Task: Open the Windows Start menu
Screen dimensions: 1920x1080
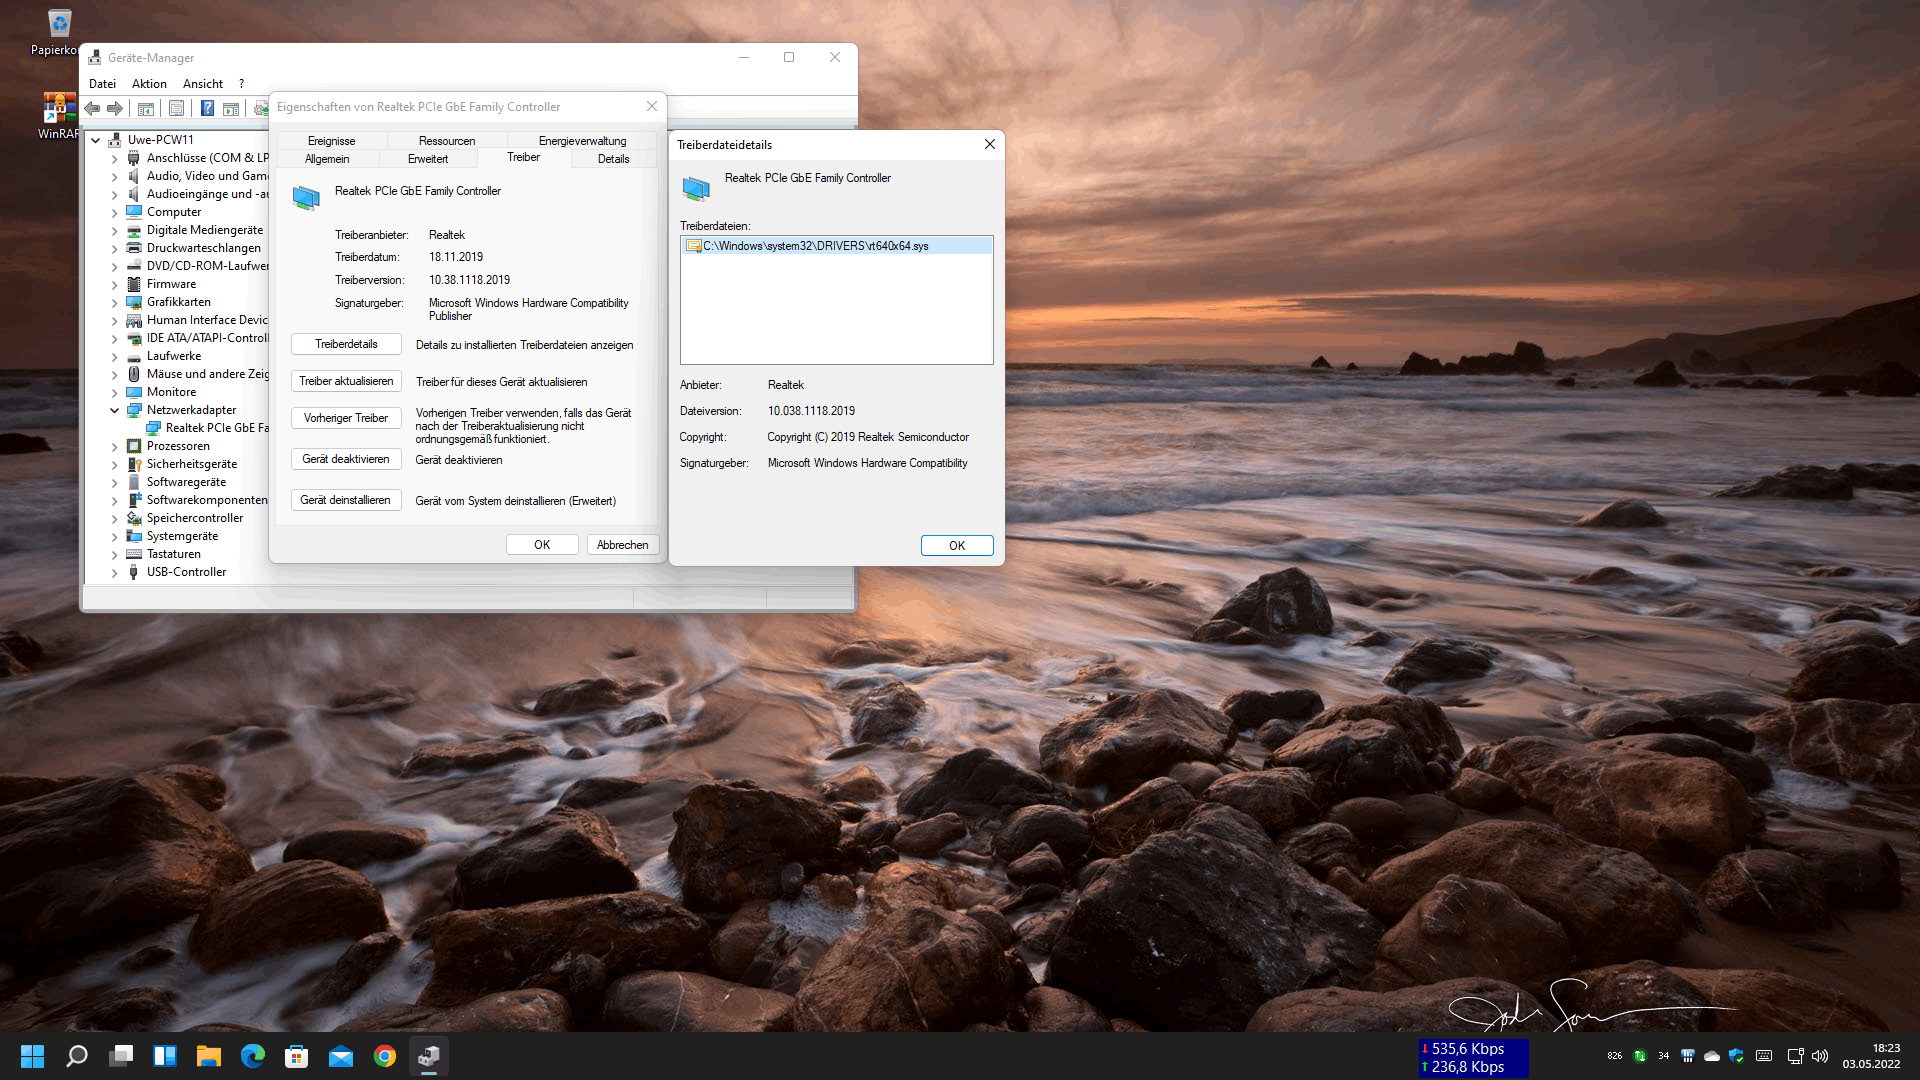Action: click(32, 1056)
